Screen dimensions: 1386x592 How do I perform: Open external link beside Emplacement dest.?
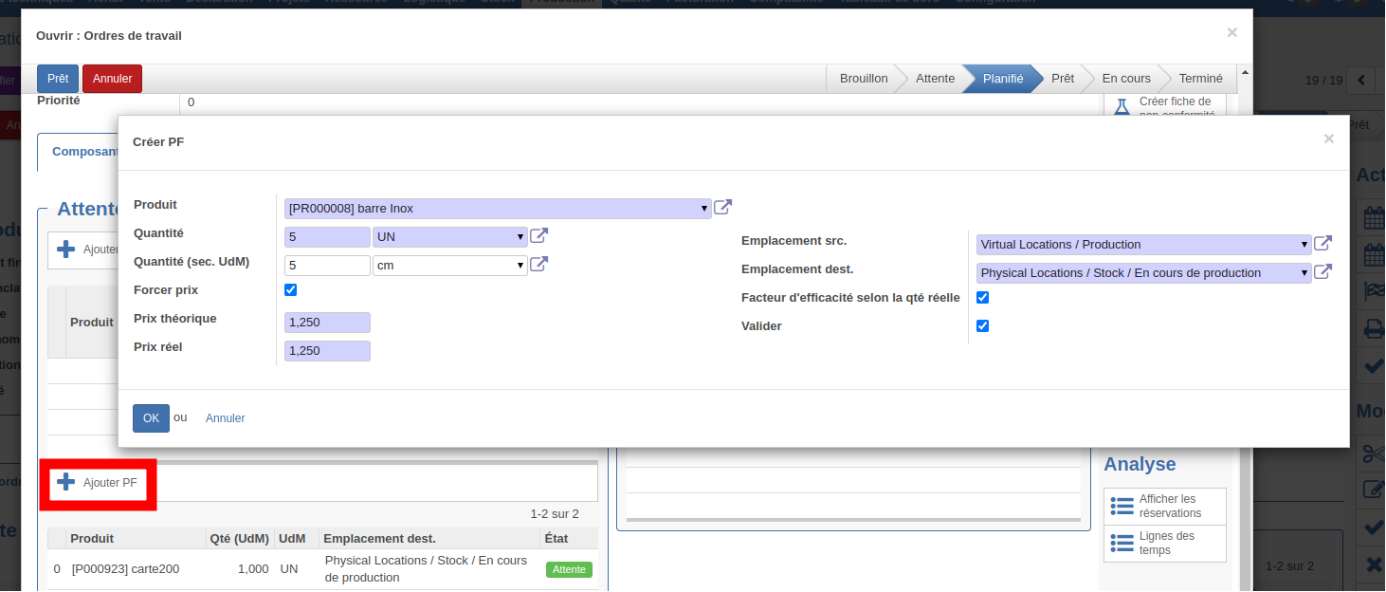pos(1323,272)
